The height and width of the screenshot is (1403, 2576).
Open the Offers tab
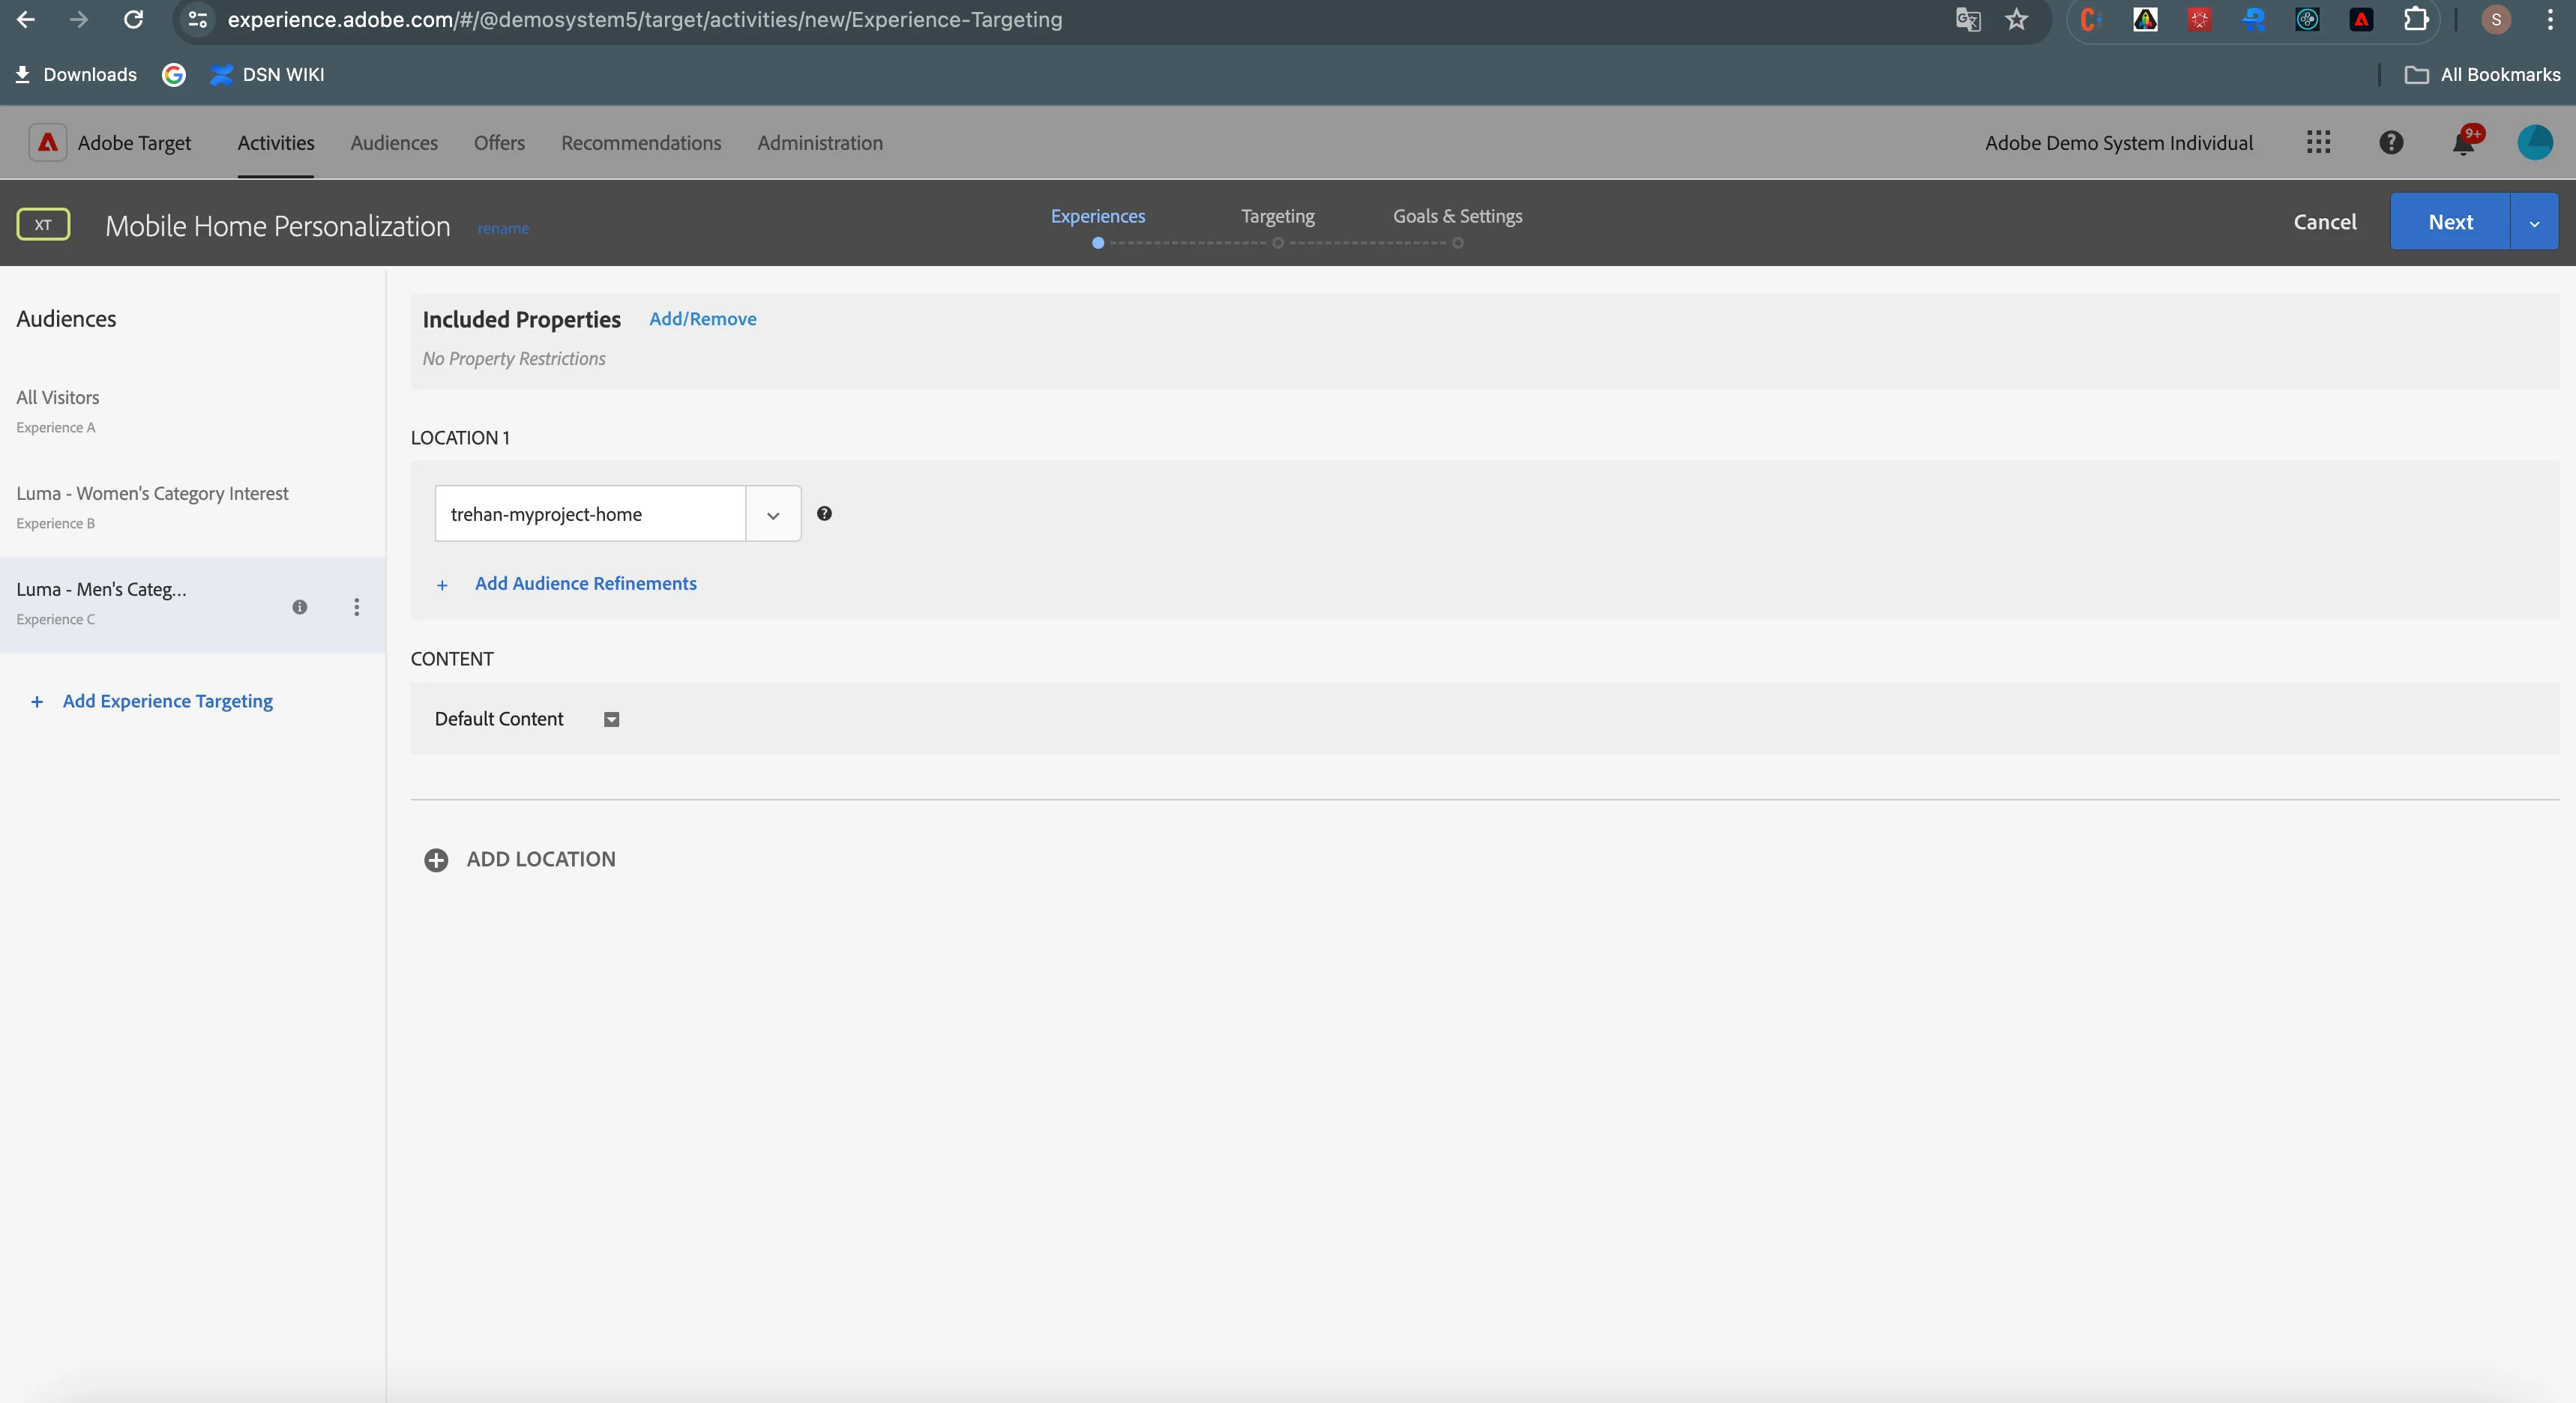499,143
